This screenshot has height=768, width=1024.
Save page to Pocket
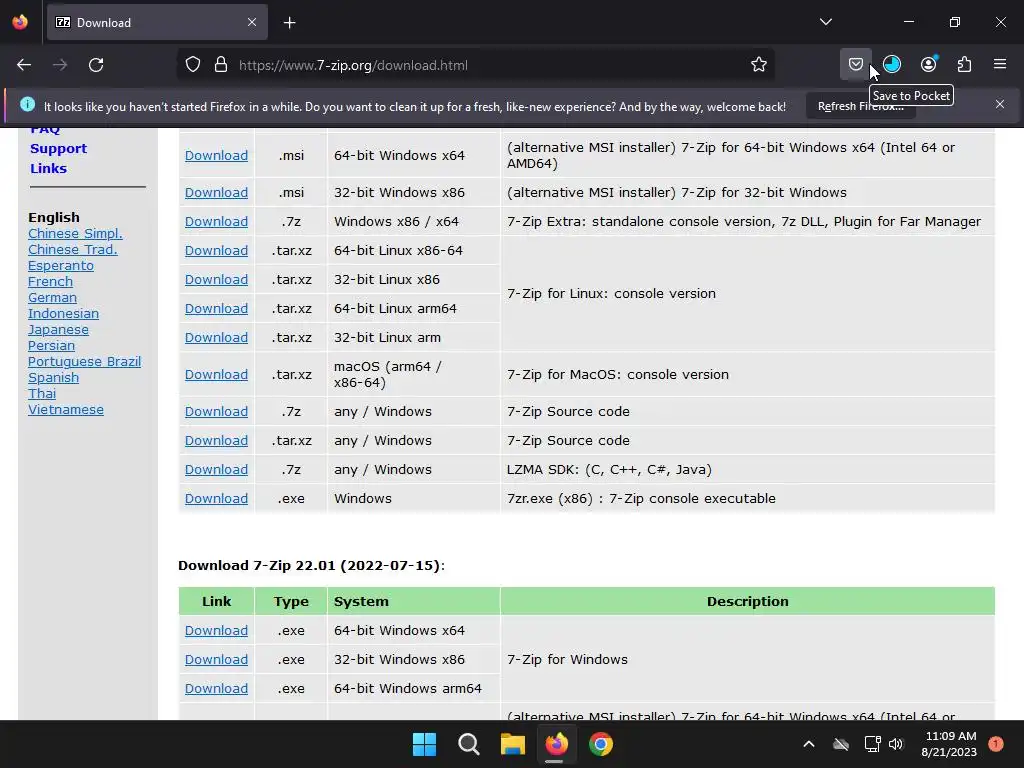(x=856, y=65)
